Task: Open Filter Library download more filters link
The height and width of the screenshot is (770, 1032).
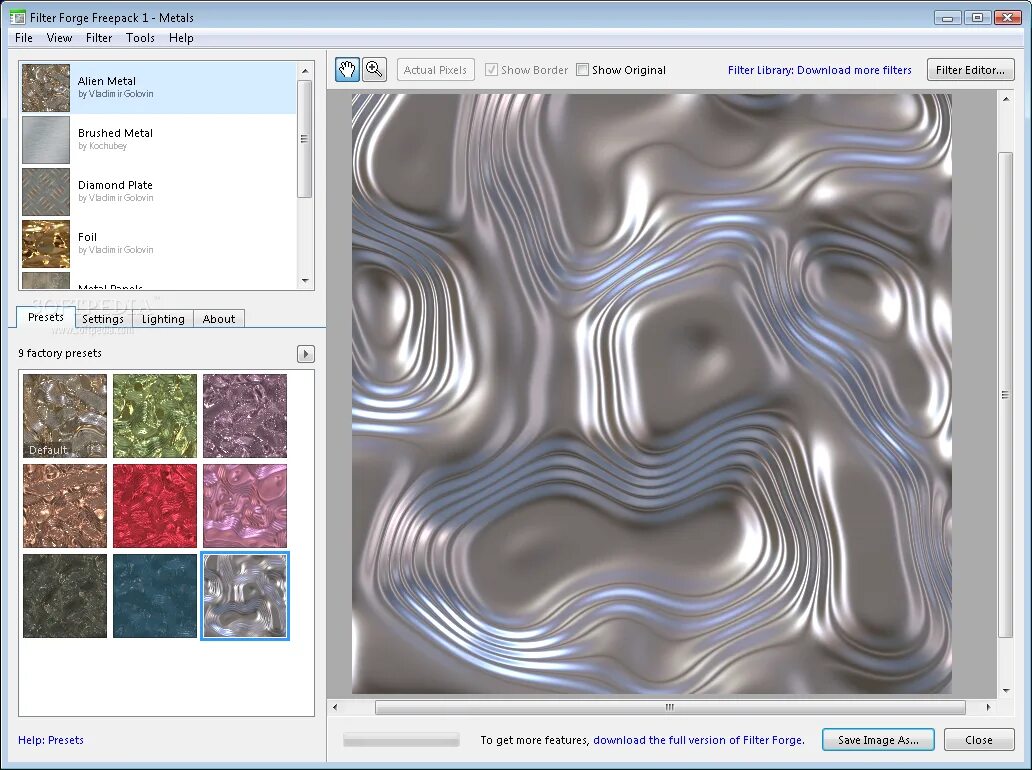Action: pyautogui.click(x=819, y=70)
